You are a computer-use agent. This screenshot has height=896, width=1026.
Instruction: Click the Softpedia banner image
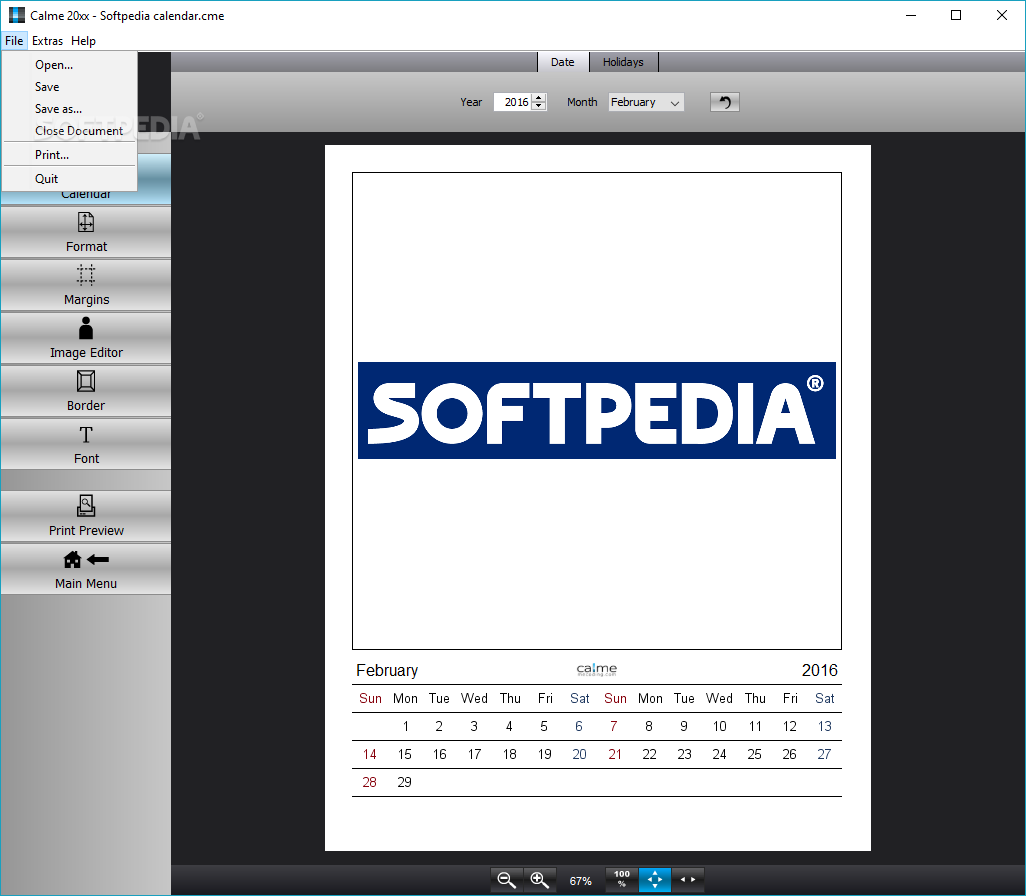click(596, 410)
